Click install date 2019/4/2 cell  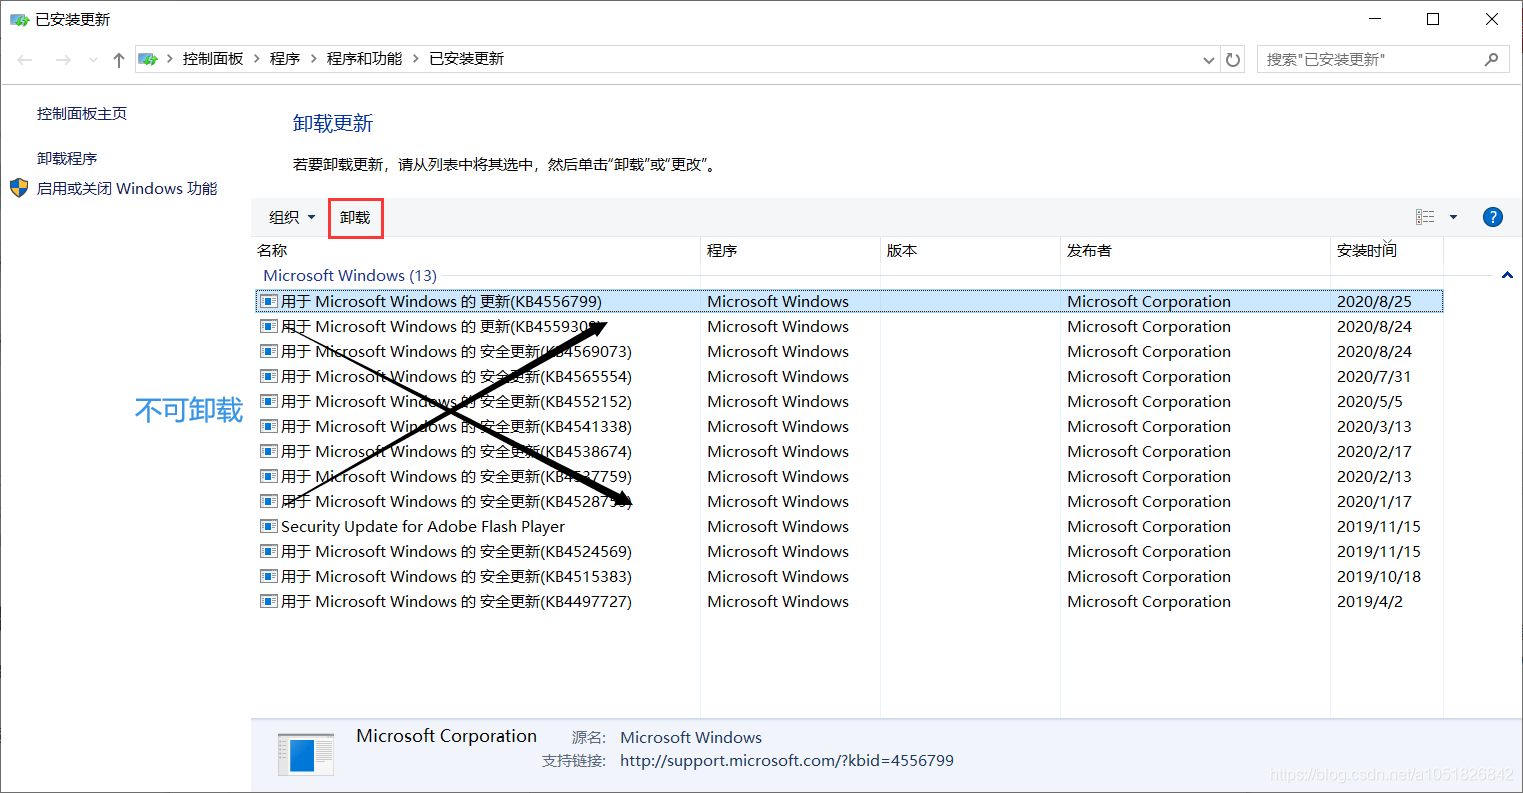pos(1370,601)
